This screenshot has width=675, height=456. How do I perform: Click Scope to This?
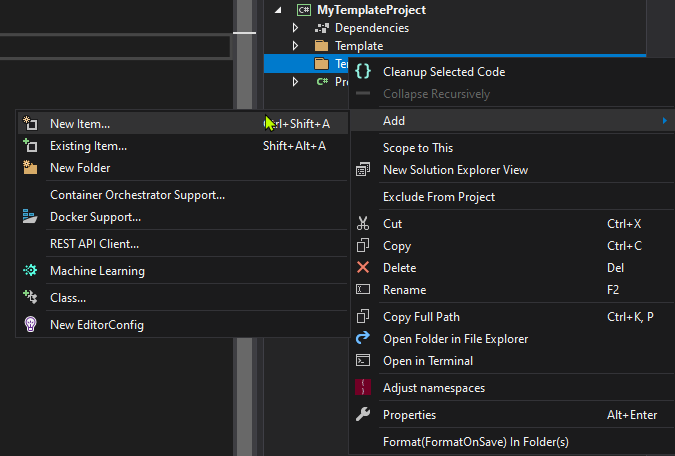512,148
